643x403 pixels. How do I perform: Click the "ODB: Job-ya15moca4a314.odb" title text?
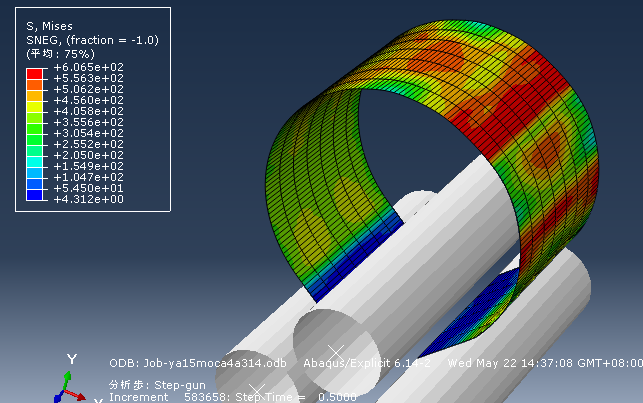(198, 363)
